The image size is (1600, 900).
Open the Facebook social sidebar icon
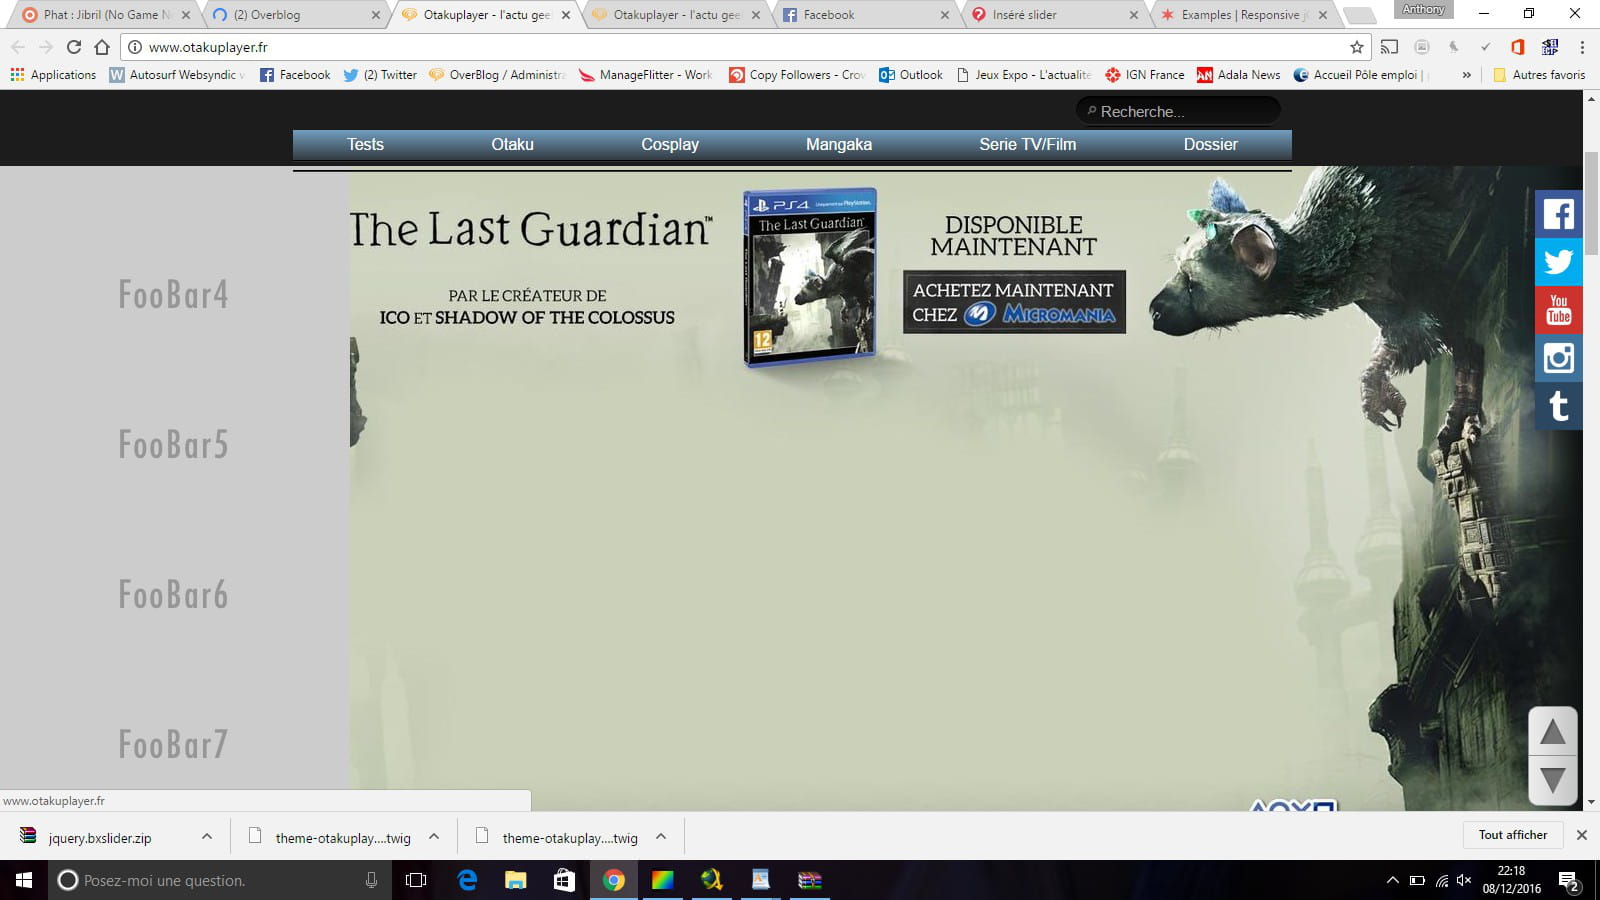point(1558,214)
